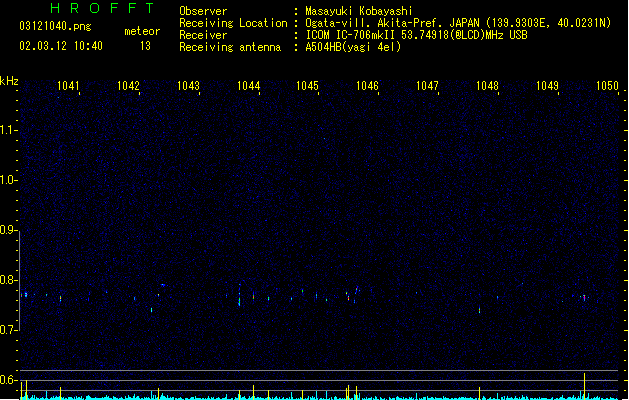Click the date stamp 02.03.12 10:40
The image size is (629, 400).
coord(61,46)
